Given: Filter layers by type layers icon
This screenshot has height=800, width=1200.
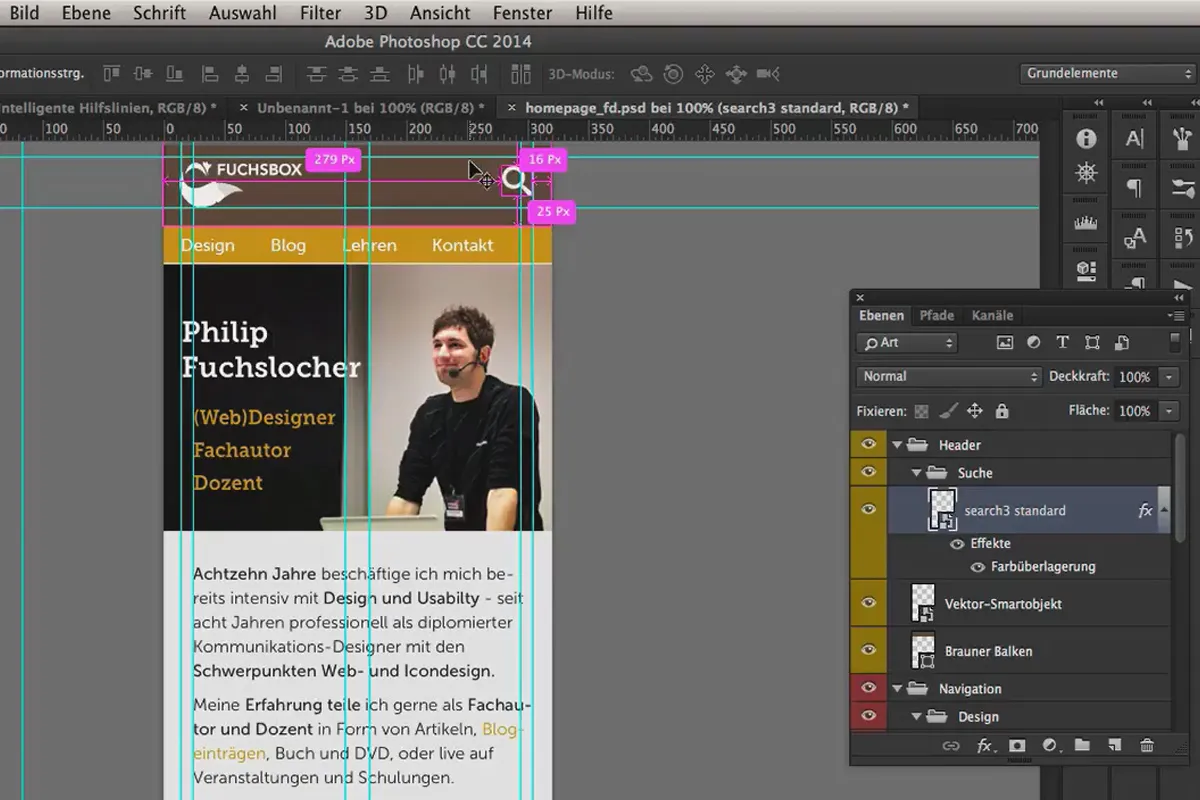Looking at the screenshot, I should tap(1062, 343).
